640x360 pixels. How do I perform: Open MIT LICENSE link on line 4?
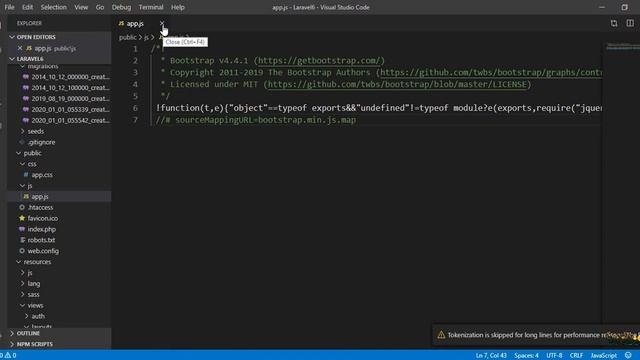[x=397, y=84]
